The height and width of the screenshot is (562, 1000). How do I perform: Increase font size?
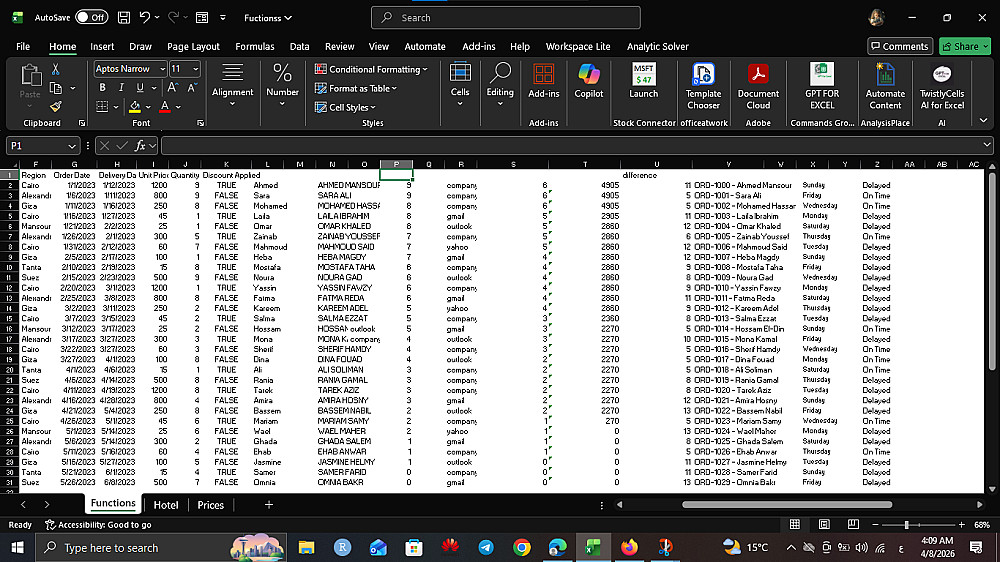point(172,88)
